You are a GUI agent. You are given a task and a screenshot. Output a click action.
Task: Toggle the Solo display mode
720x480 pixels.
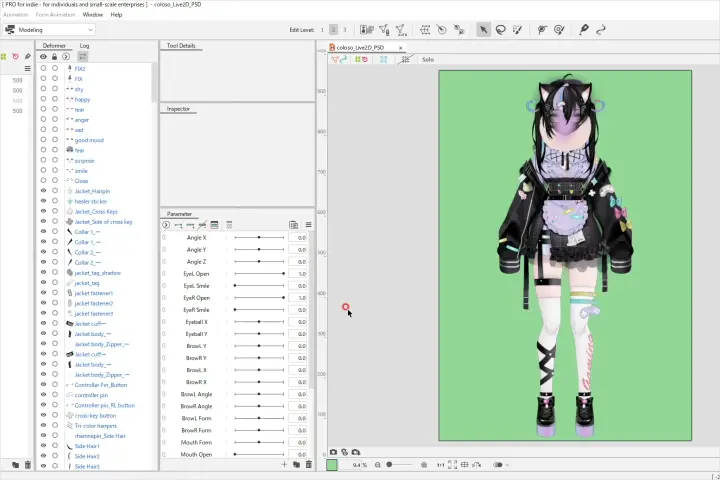(428, 60)
